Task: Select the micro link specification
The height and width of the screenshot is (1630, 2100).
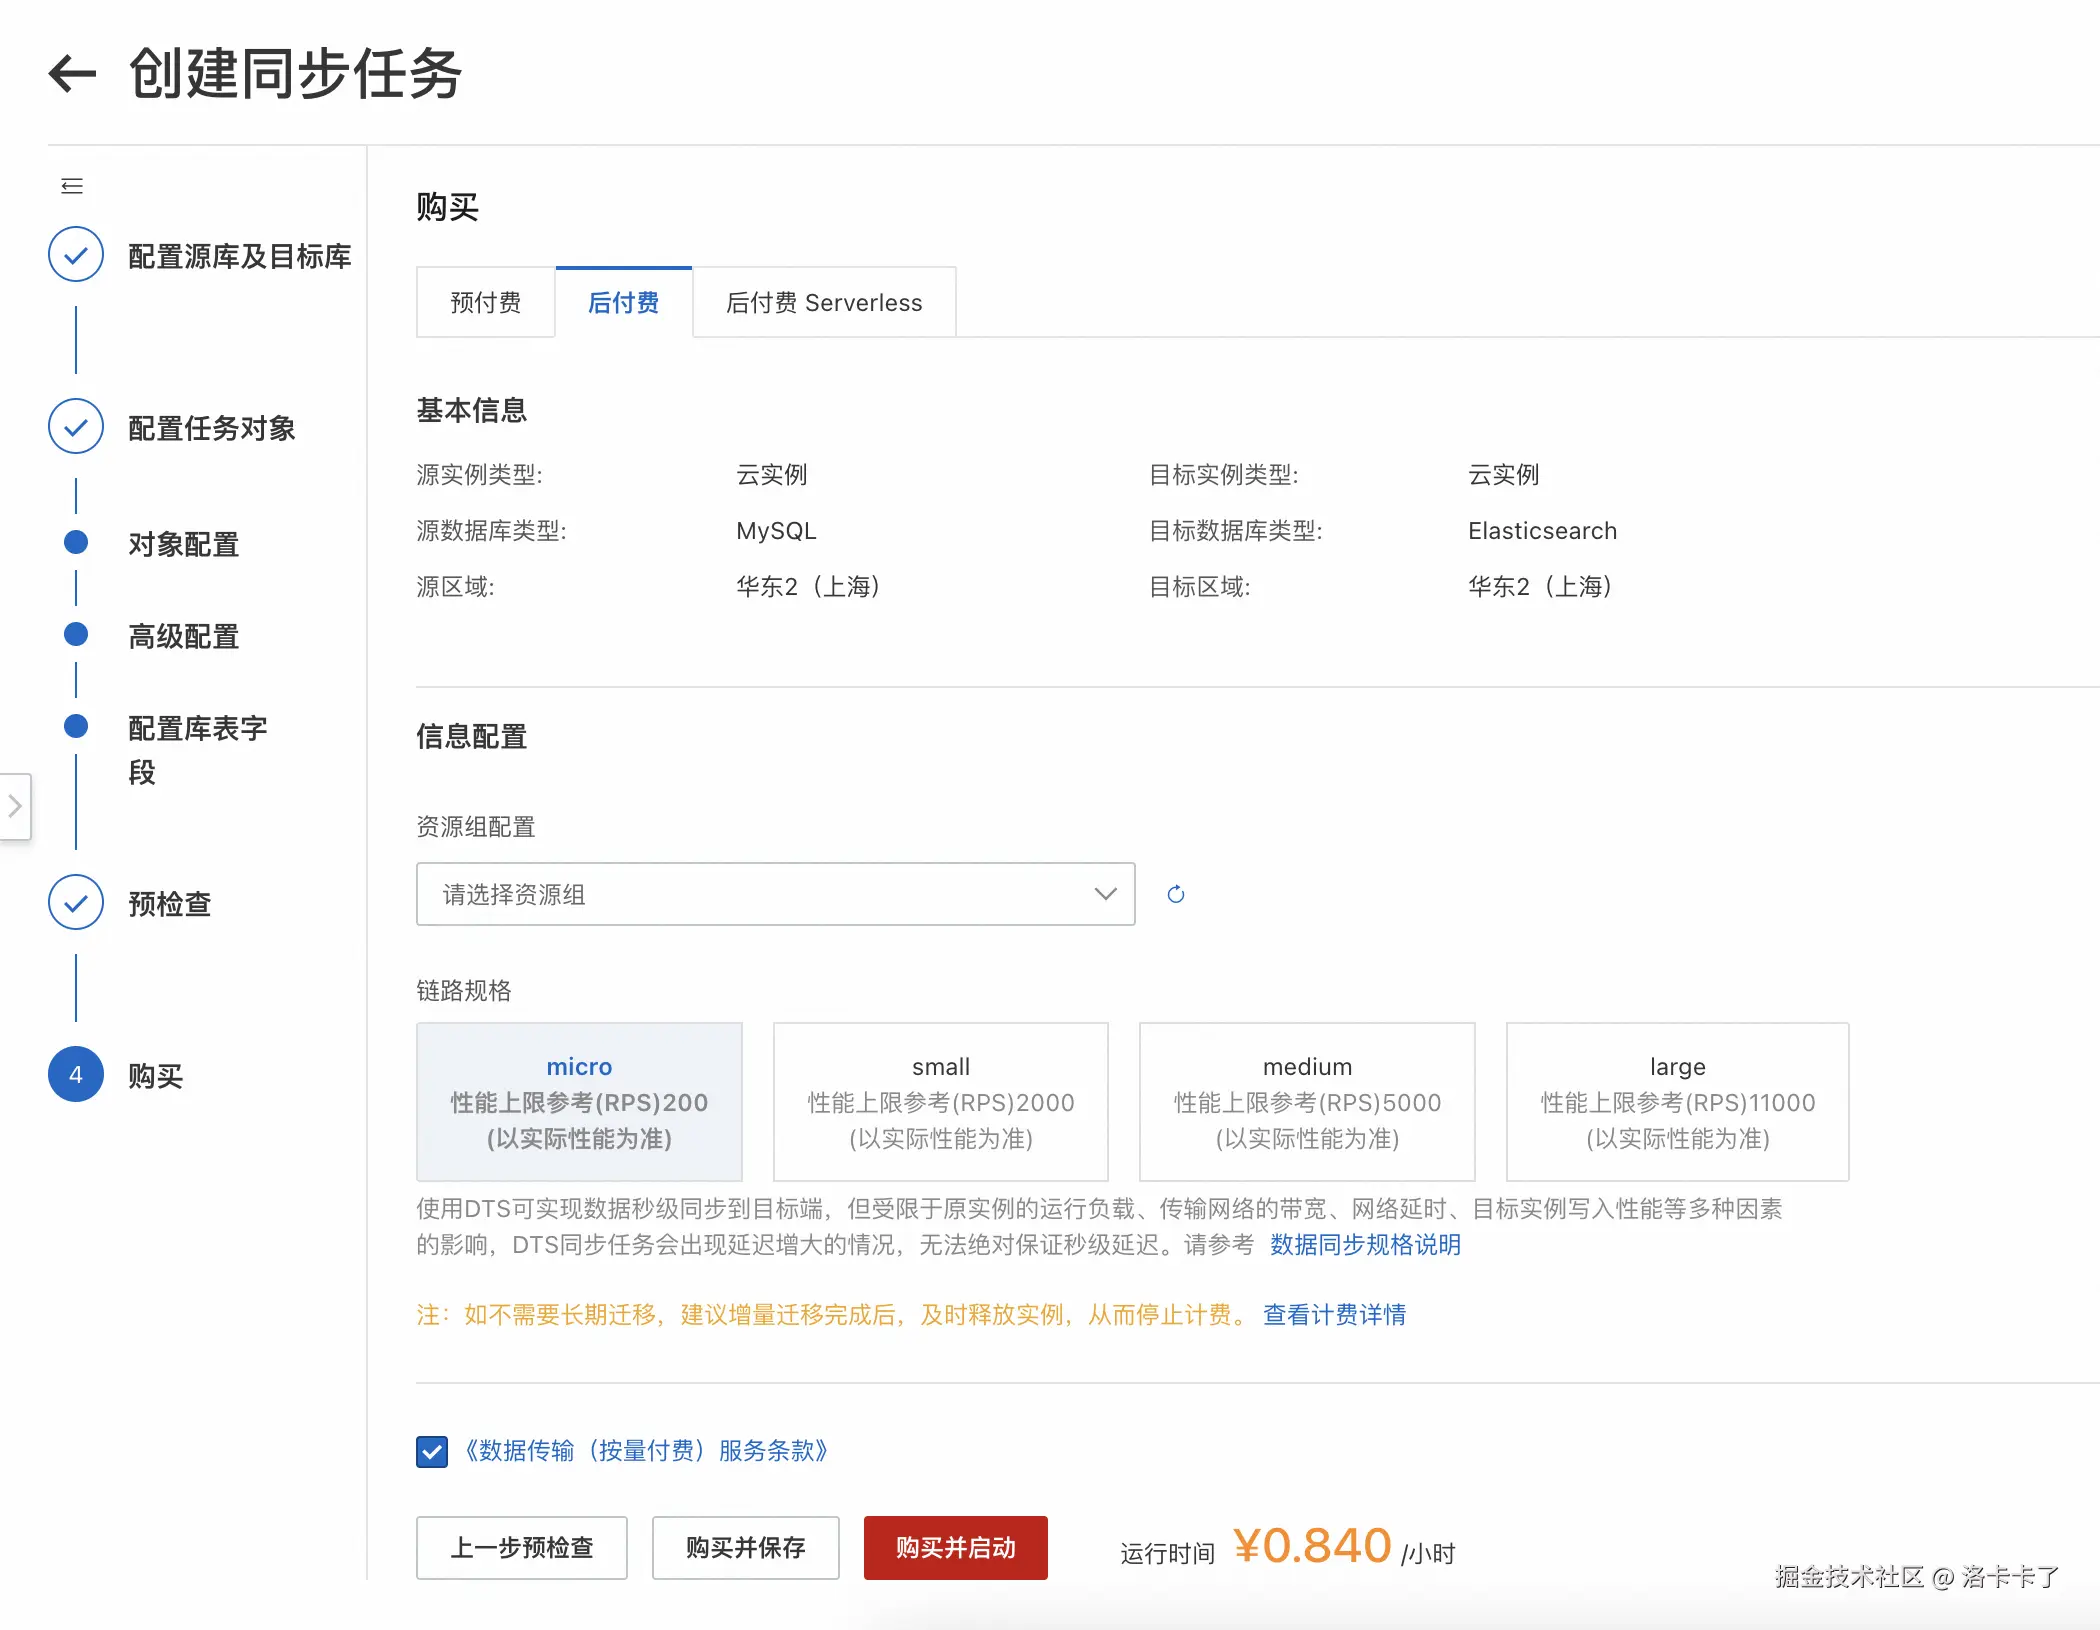Action: coord(579,1102)
